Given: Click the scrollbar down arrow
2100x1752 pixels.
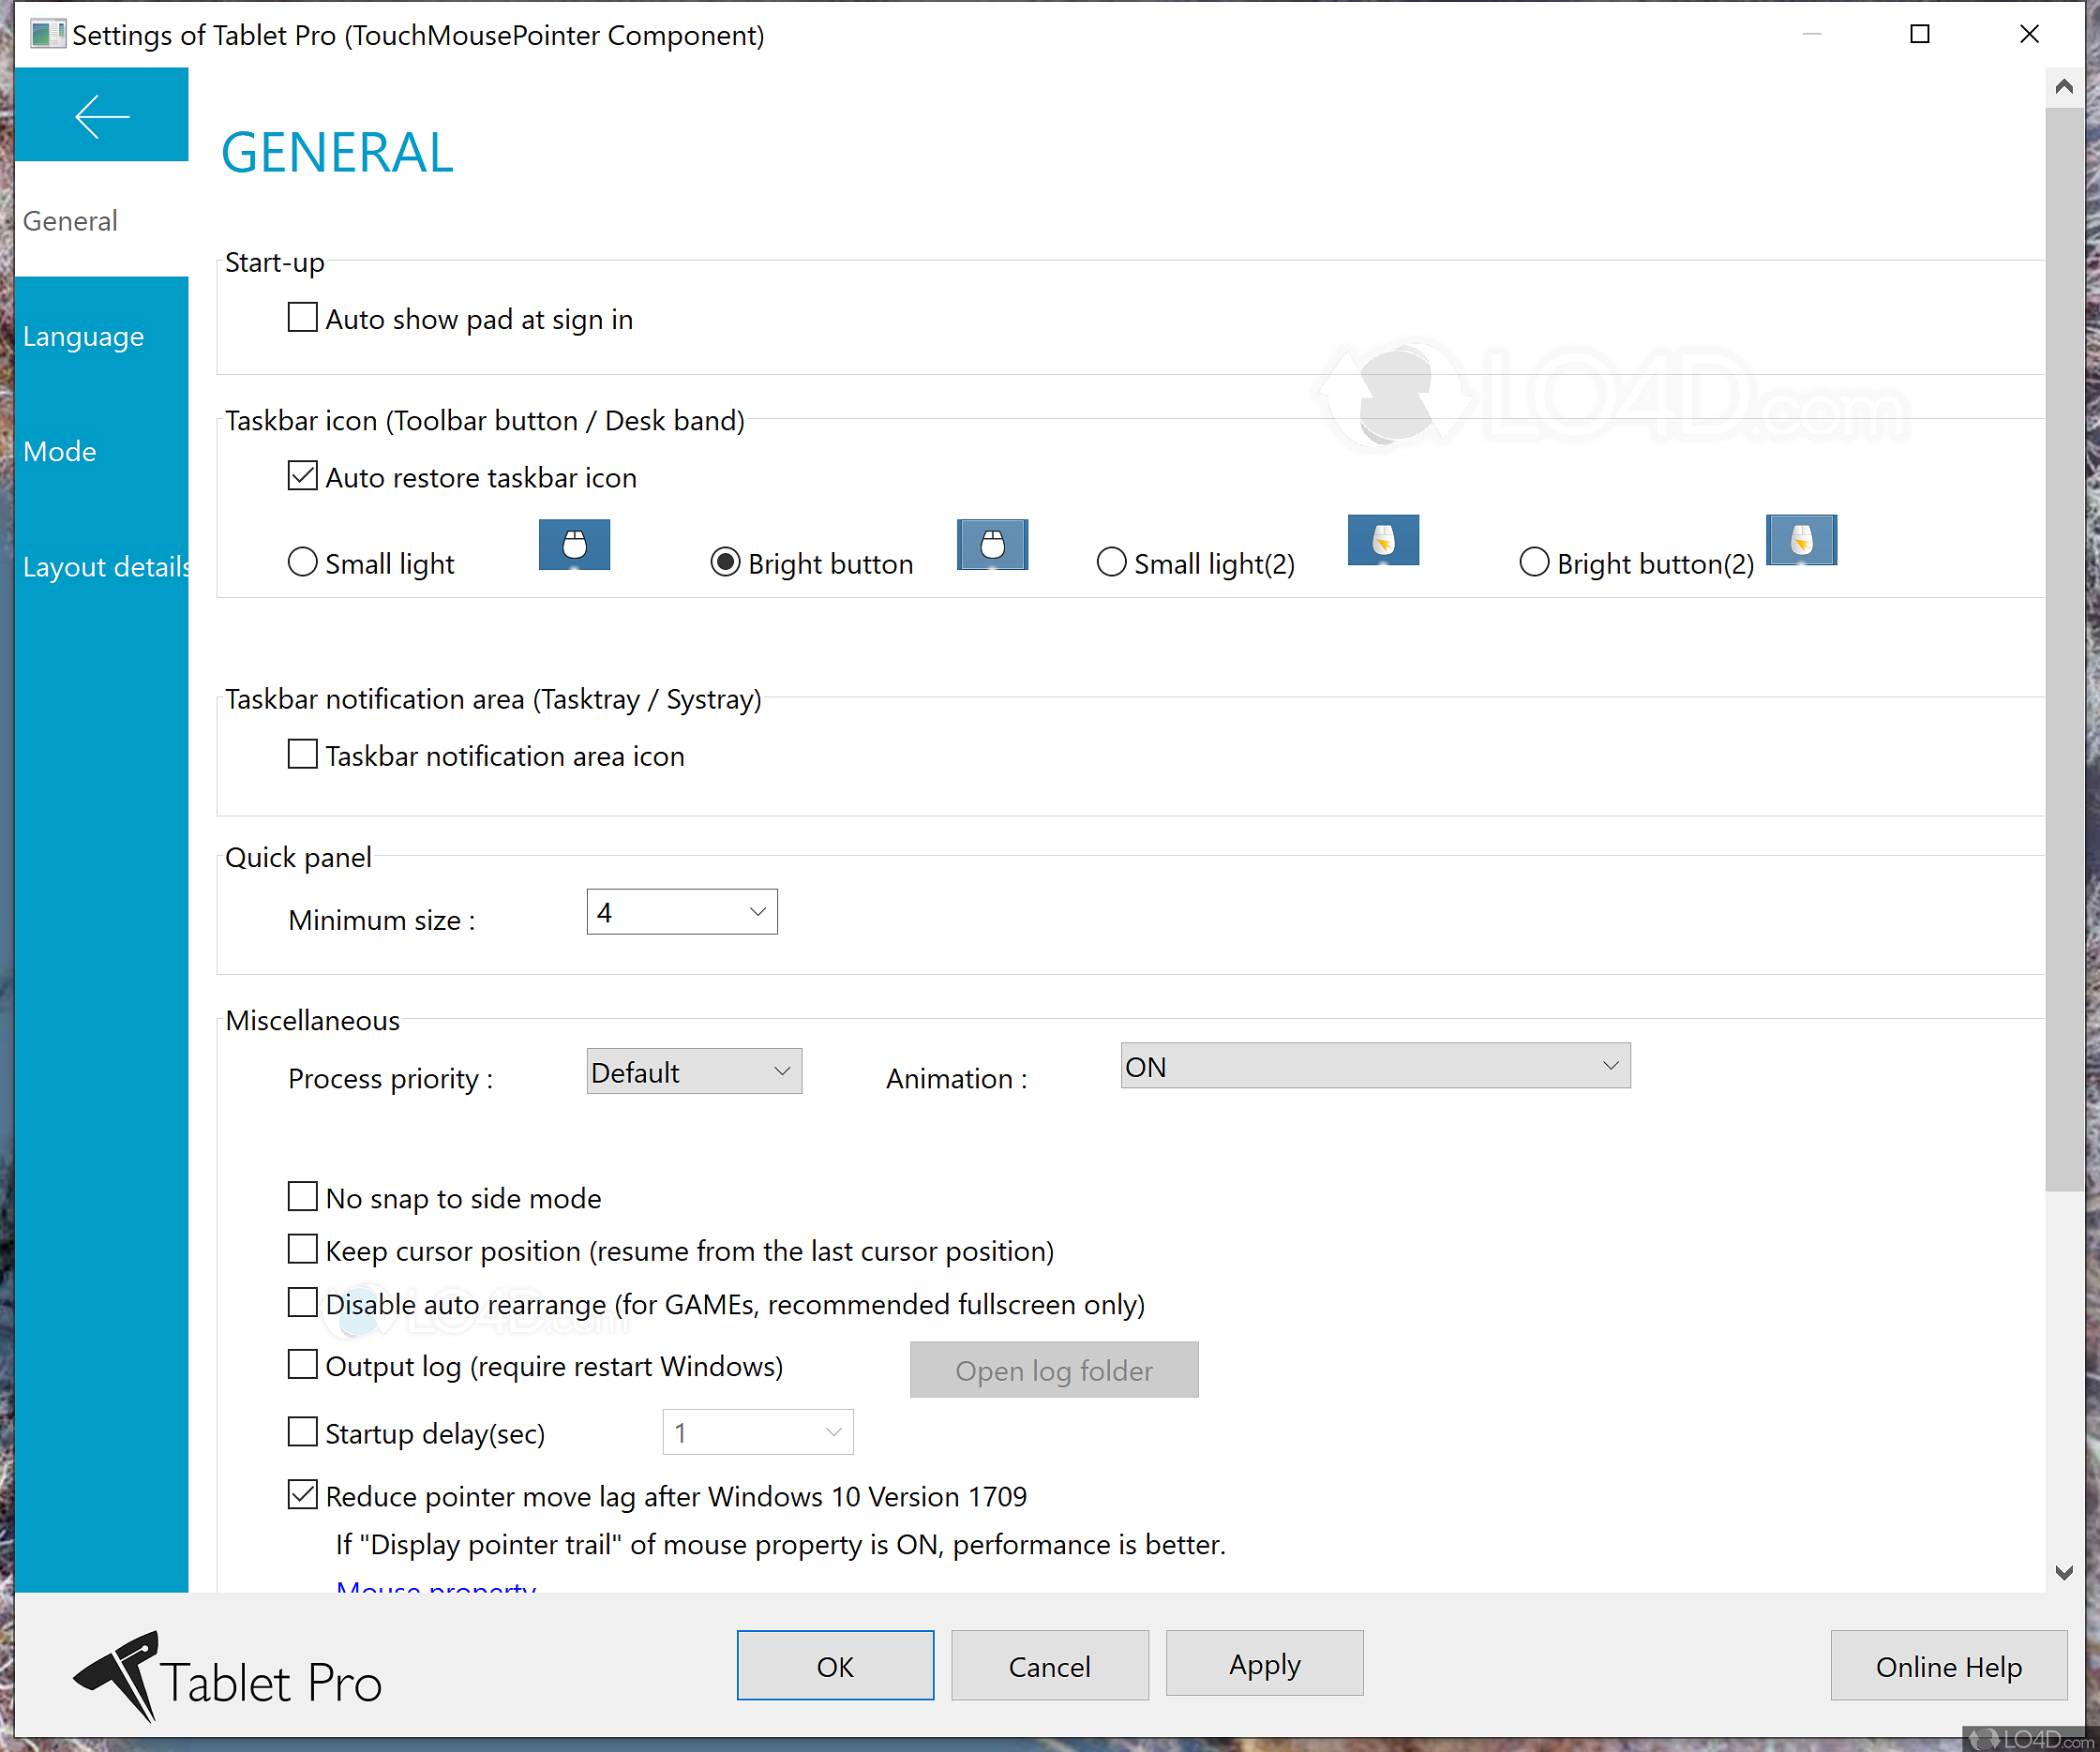Looking at the screenshot, I should (2064, 1572).
